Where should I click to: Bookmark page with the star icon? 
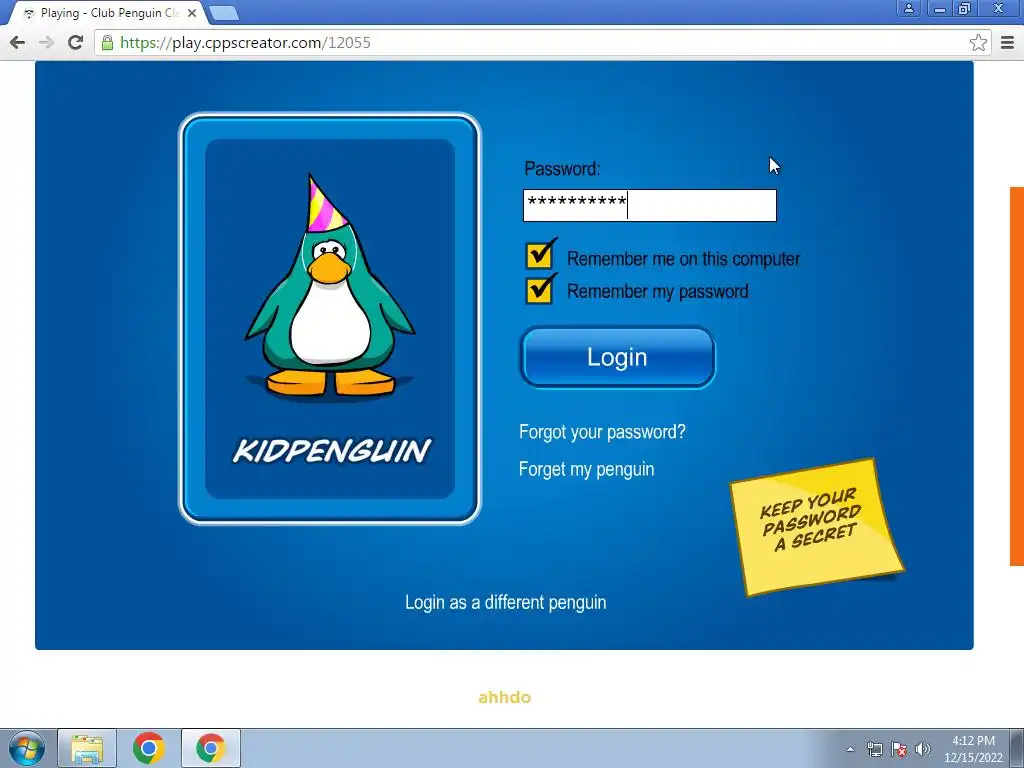point(978,42)
